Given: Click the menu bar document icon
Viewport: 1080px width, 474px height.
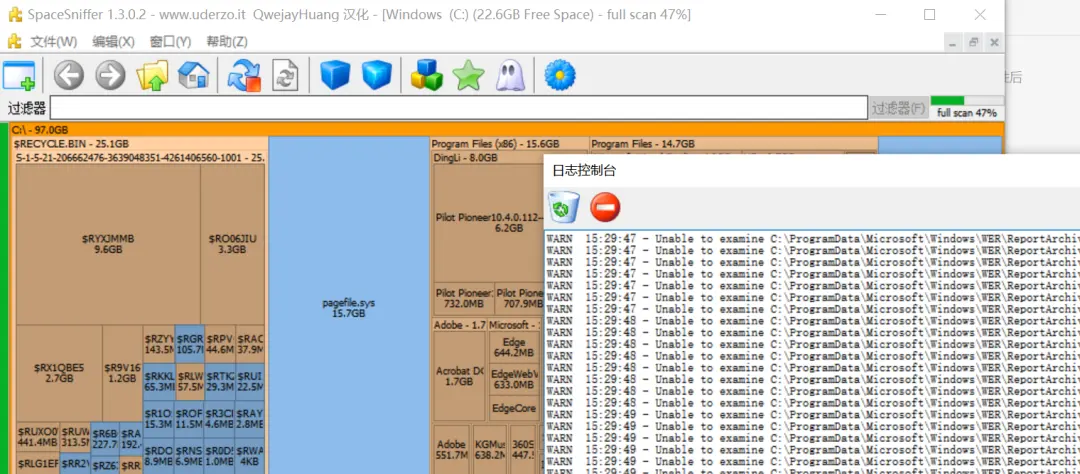Looking at the screenshot, I should point(14,41).
